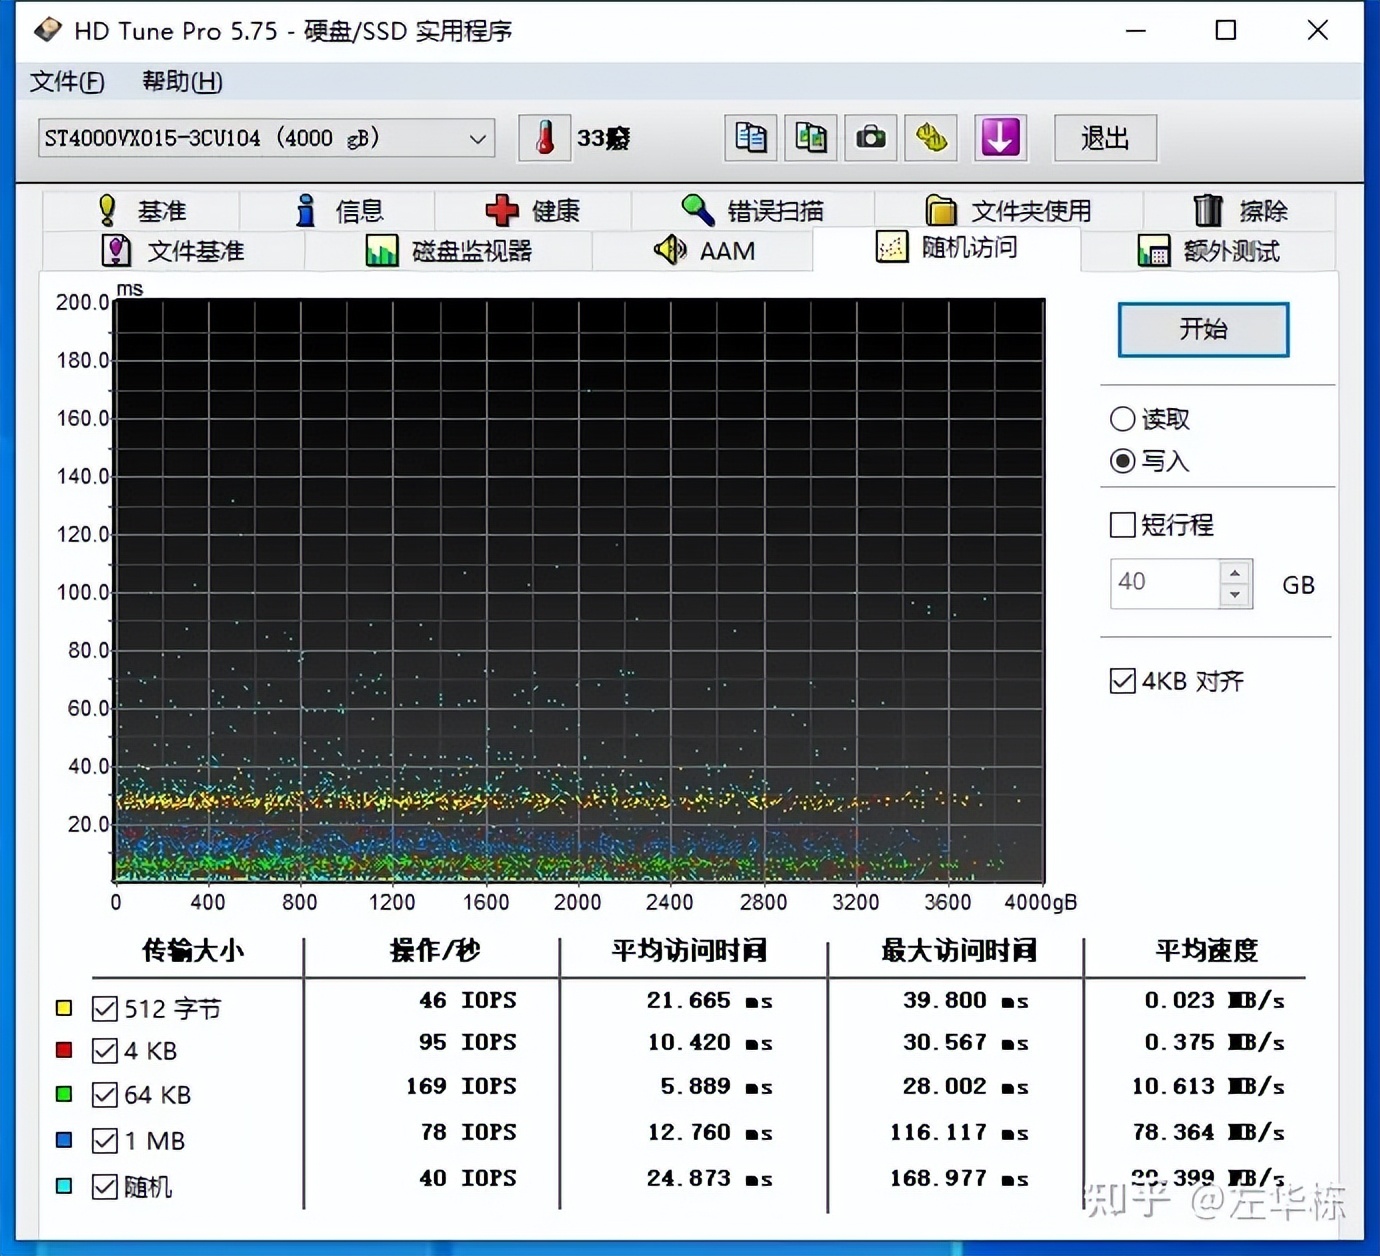
Task: Click the 退出 exit button
Action: coord(1104,138)
